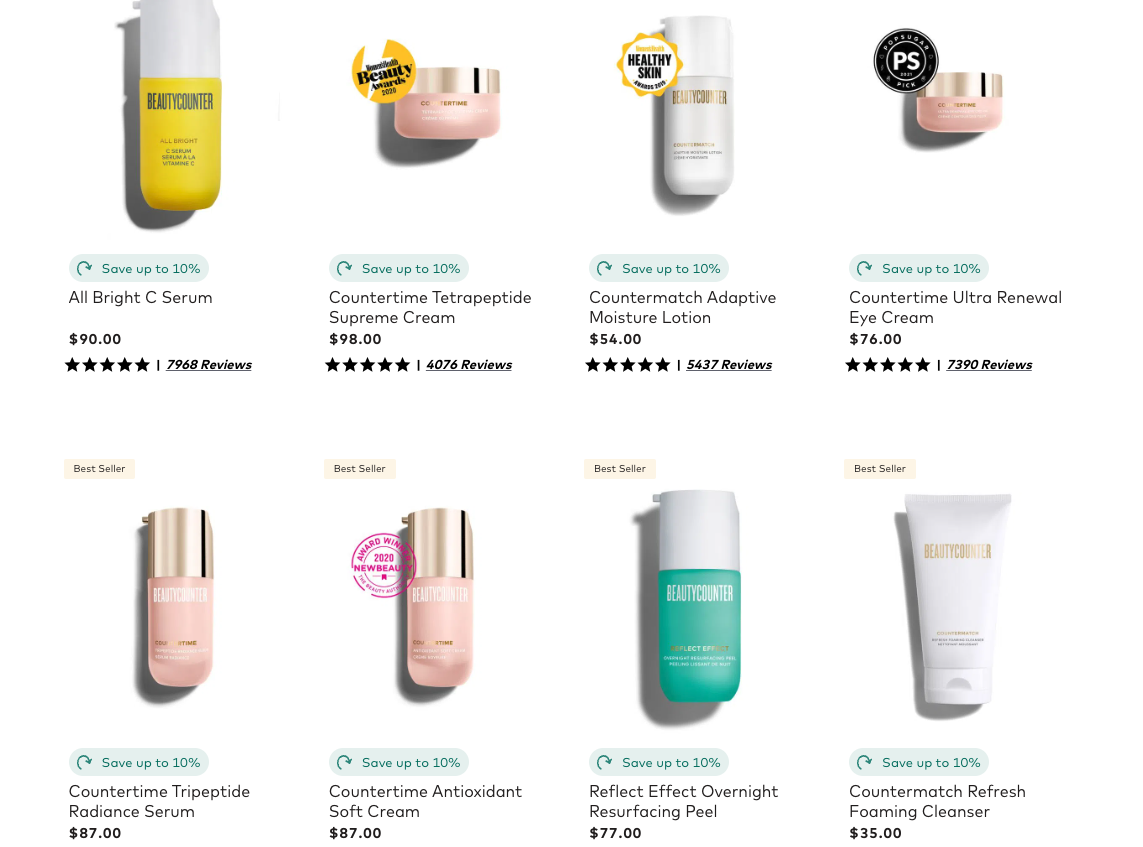Open the 7968 Reviews link
The image size is (1143, 847).
(208, 364)
